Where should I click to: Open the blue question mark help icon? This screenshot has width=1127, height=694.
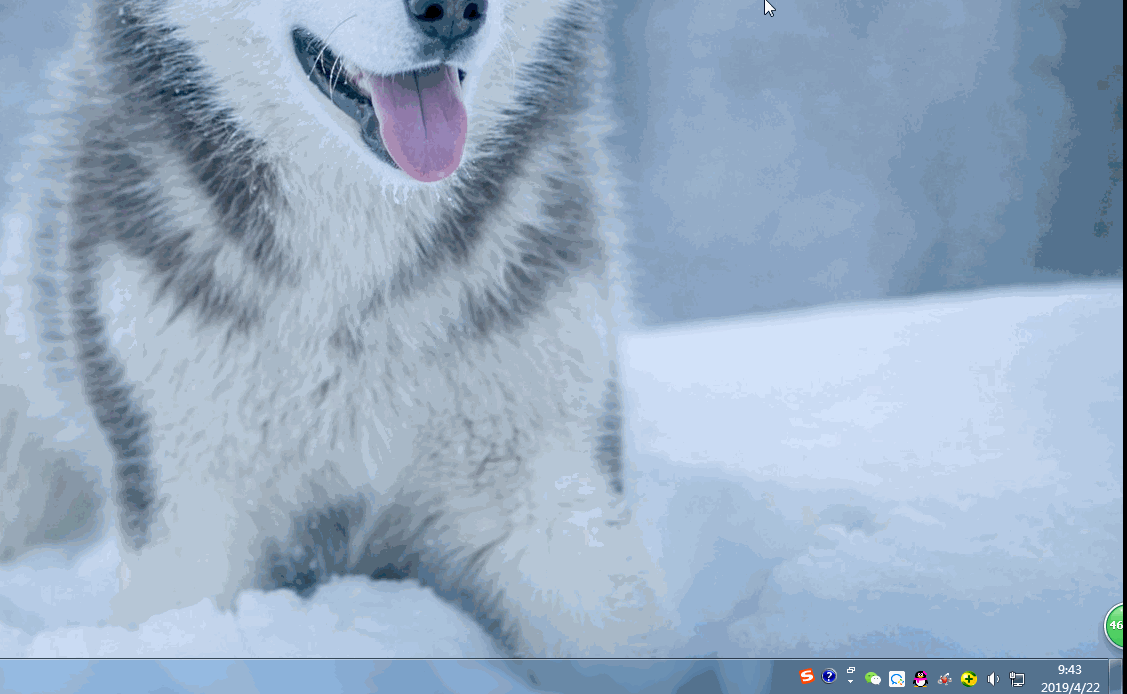(x=829, y=676)
